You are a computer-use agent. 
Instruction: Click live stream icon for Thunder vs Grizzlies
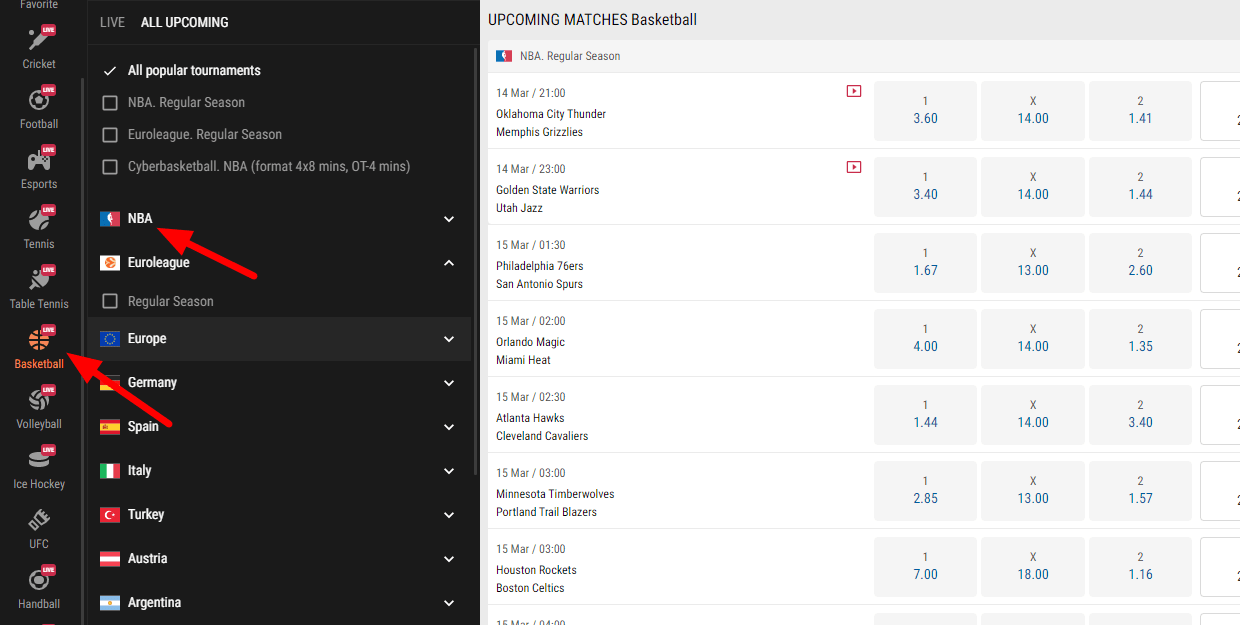pyautogui.click(x=853, y=91)
